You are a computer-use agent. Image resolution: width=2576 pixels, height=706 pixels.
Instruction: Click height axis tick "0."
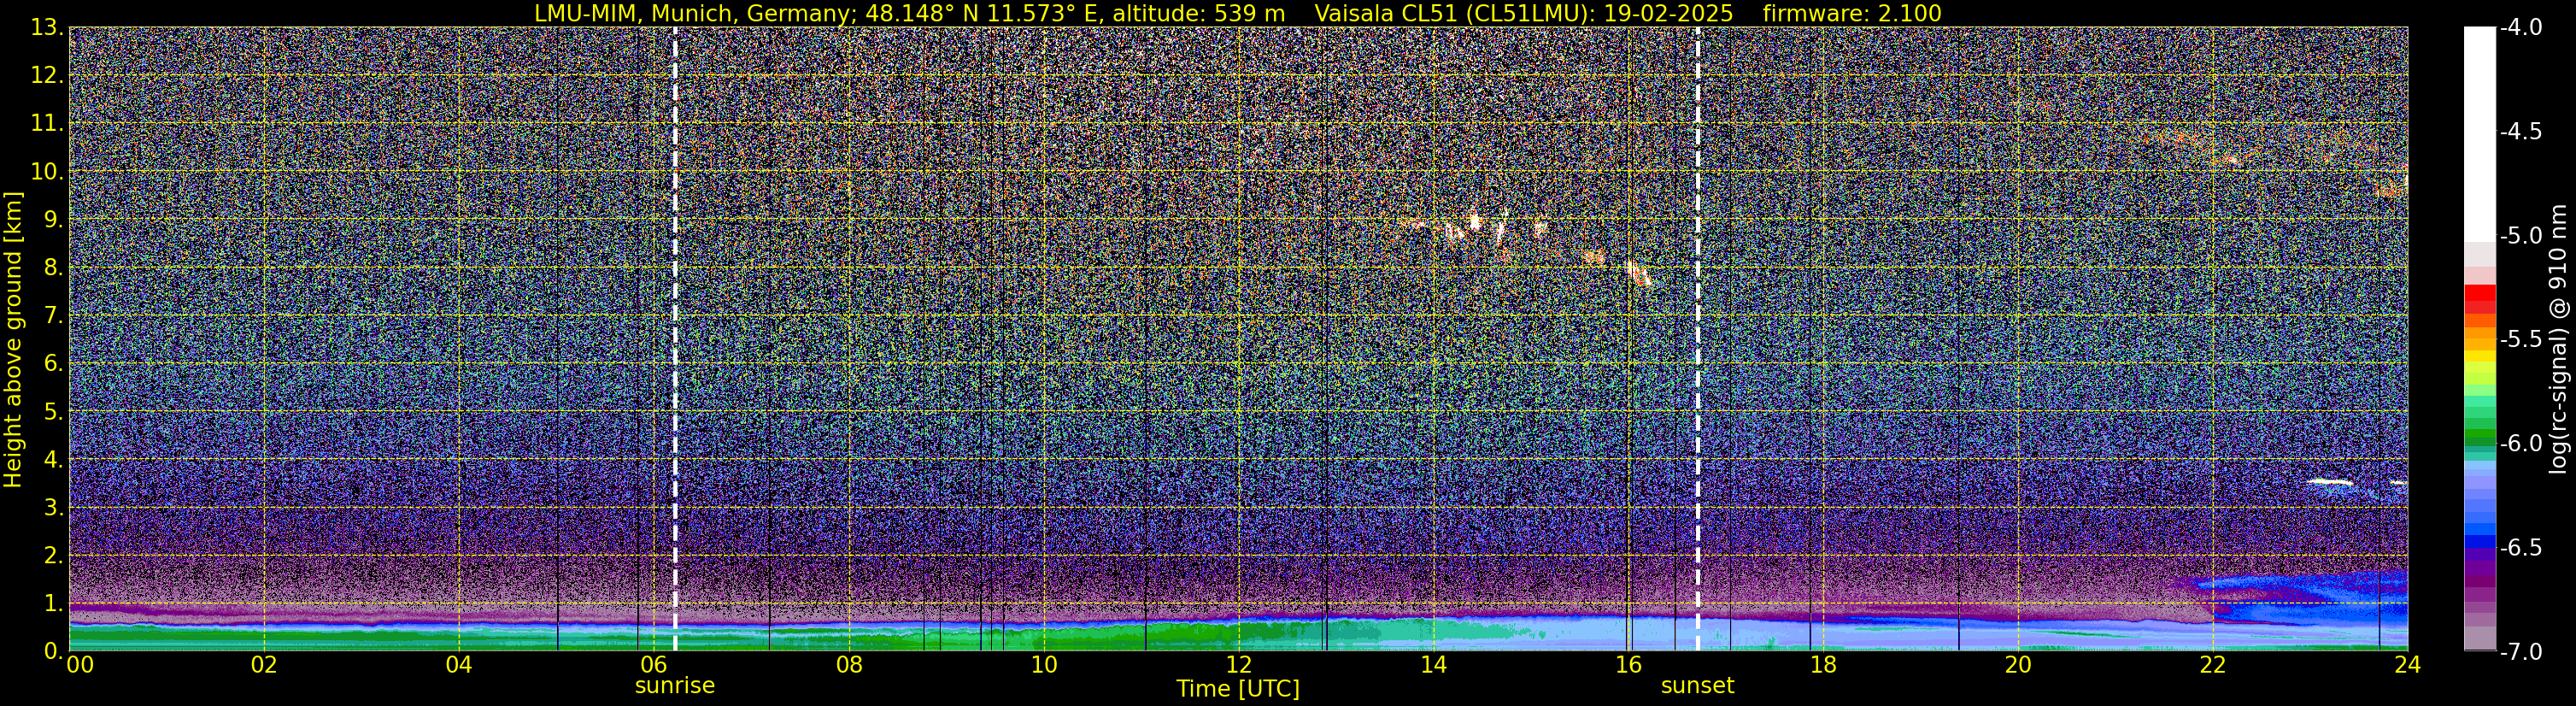[x=54, y=651]
